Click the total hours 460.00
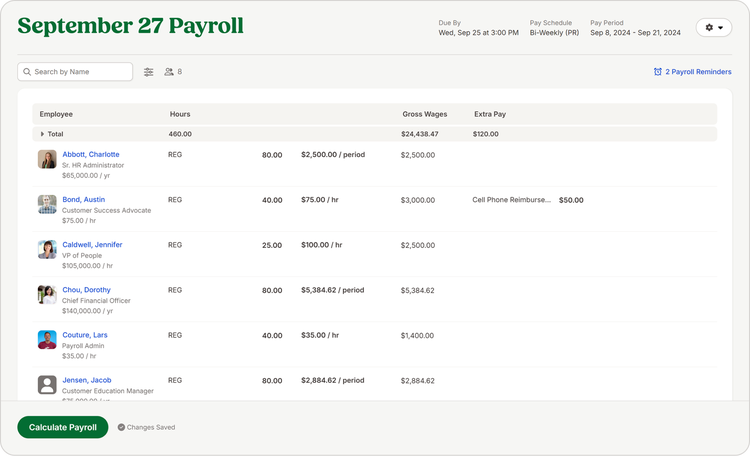Viewport: 750px width, 456px height. [180, 134]
